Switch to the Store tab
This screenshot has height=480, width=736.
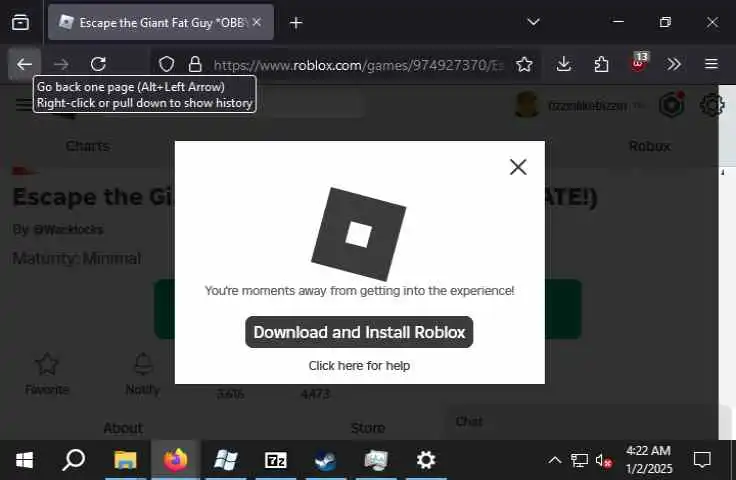click(368, 428)
